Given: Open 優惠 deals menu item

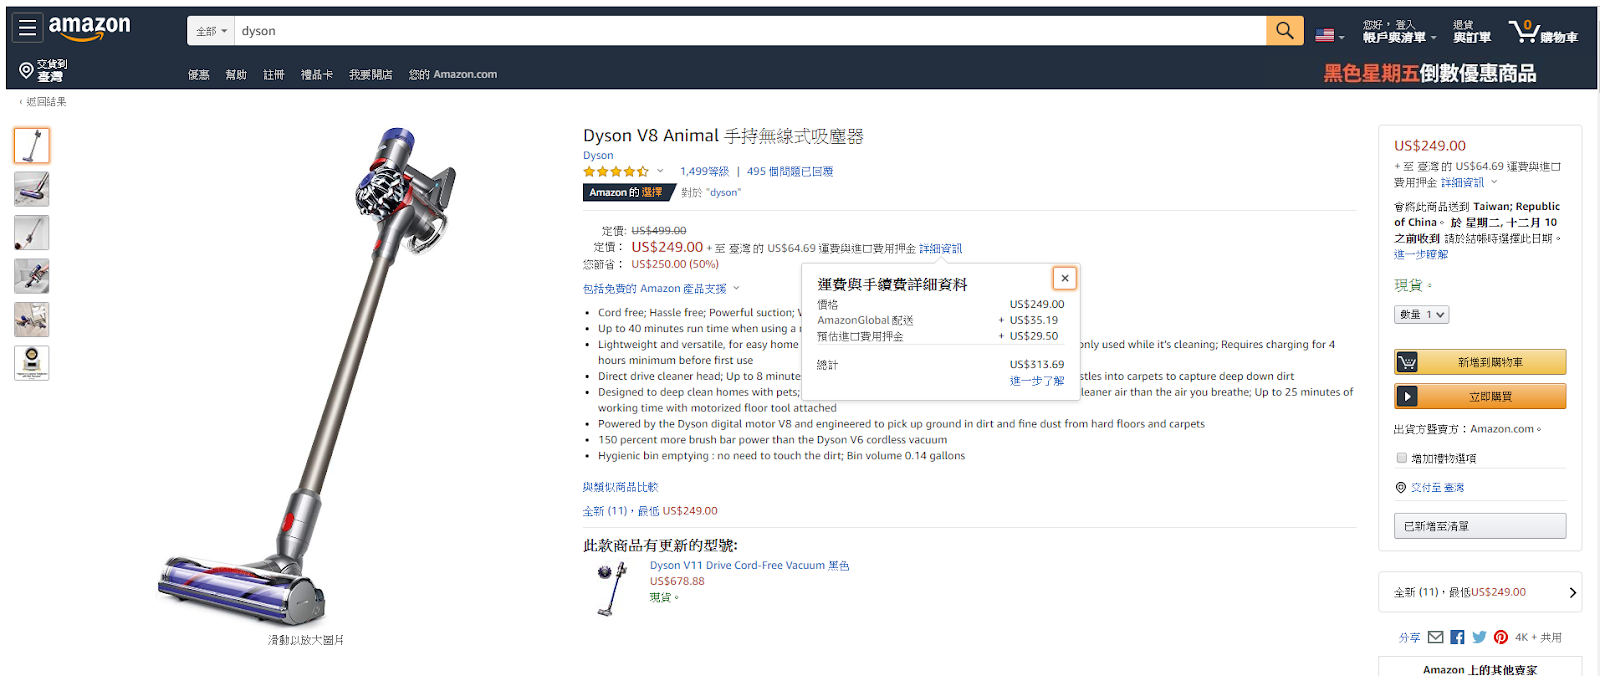Looking at the screenshot, I should click(x=199, y=75).
